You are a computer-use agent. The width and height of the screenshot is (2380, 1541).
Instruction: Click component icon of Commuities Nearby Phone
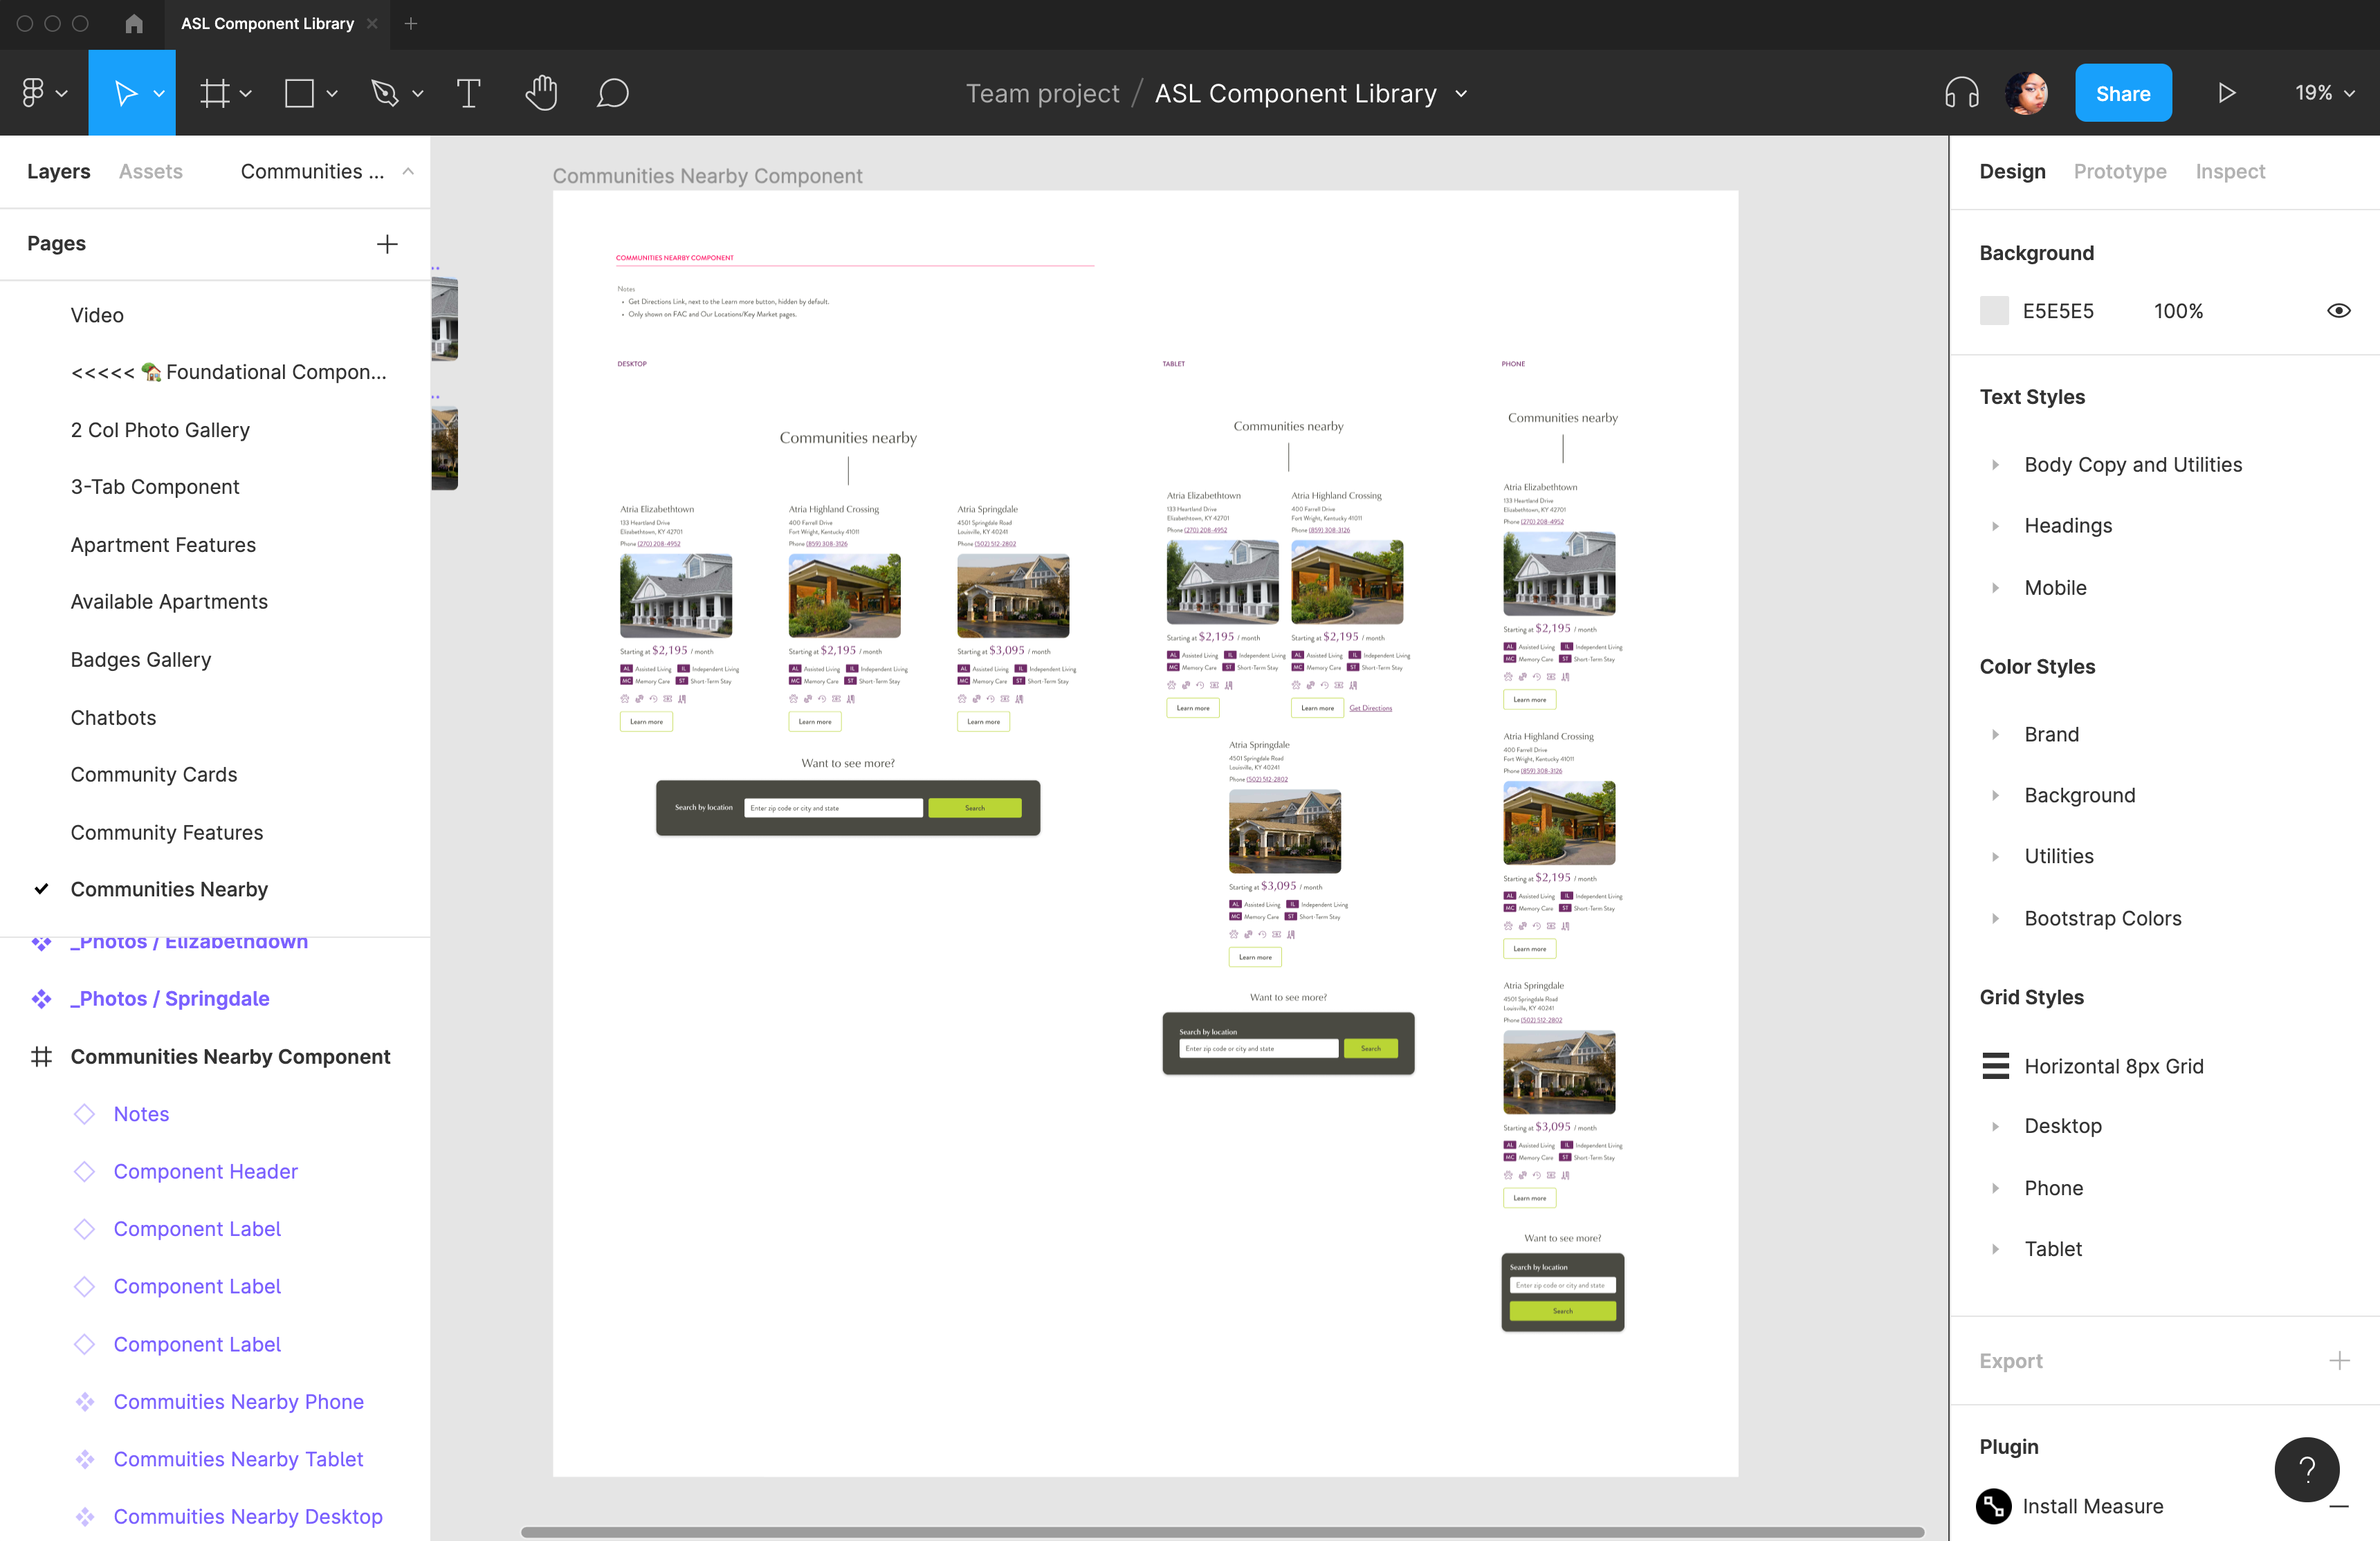click(x=85, y=1402)
